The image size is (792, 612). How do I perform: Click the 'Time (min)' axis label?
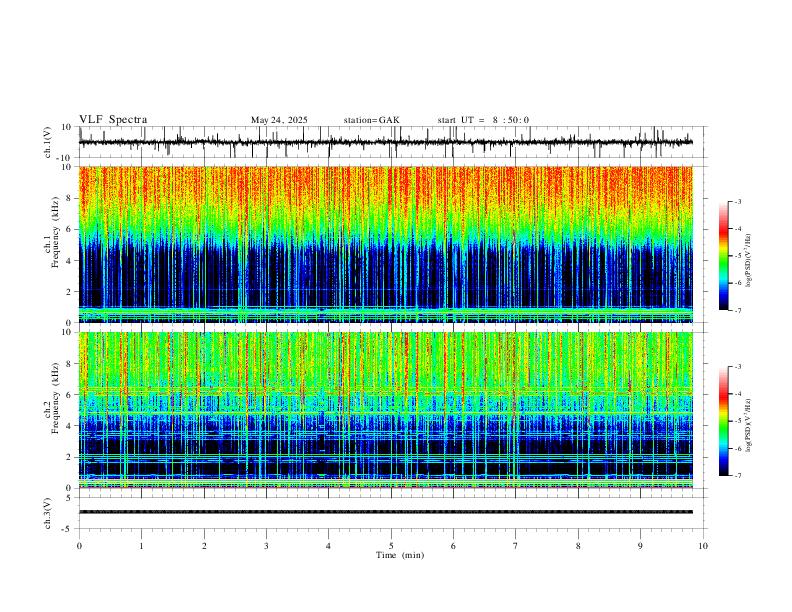coord(400,555)
